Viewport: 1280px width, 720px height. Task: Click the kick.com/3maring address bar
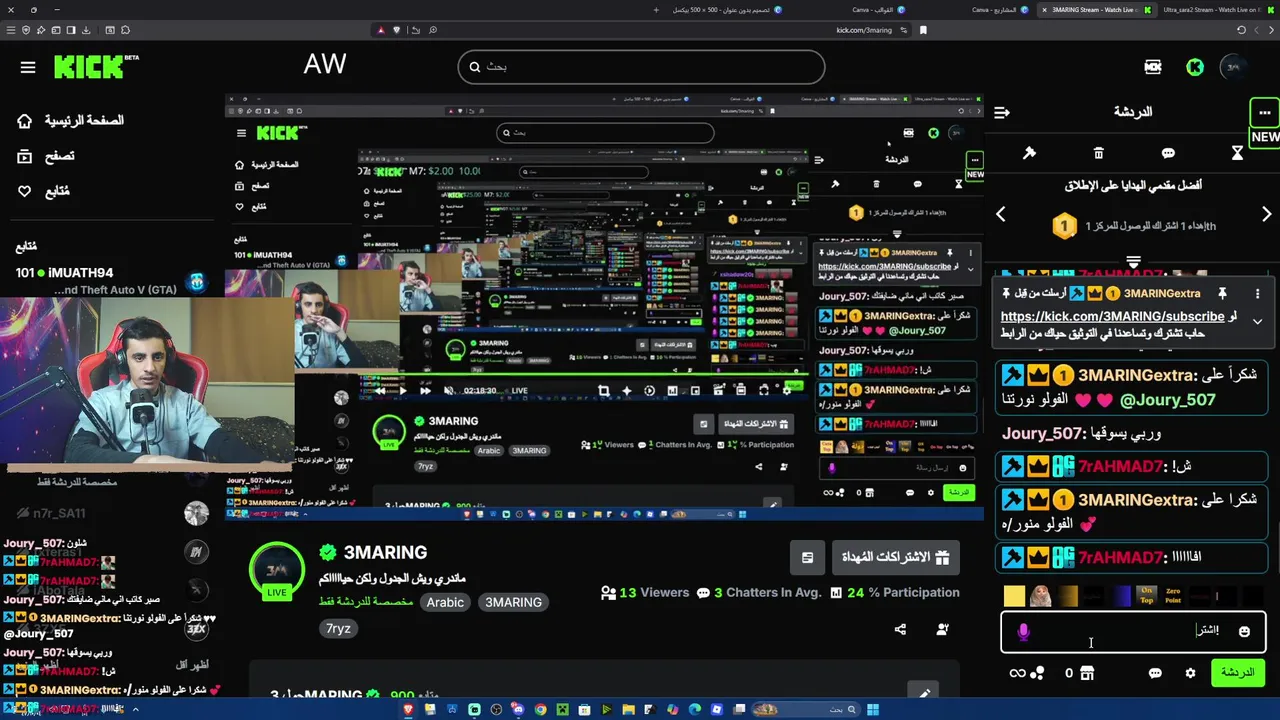point(864,30)
